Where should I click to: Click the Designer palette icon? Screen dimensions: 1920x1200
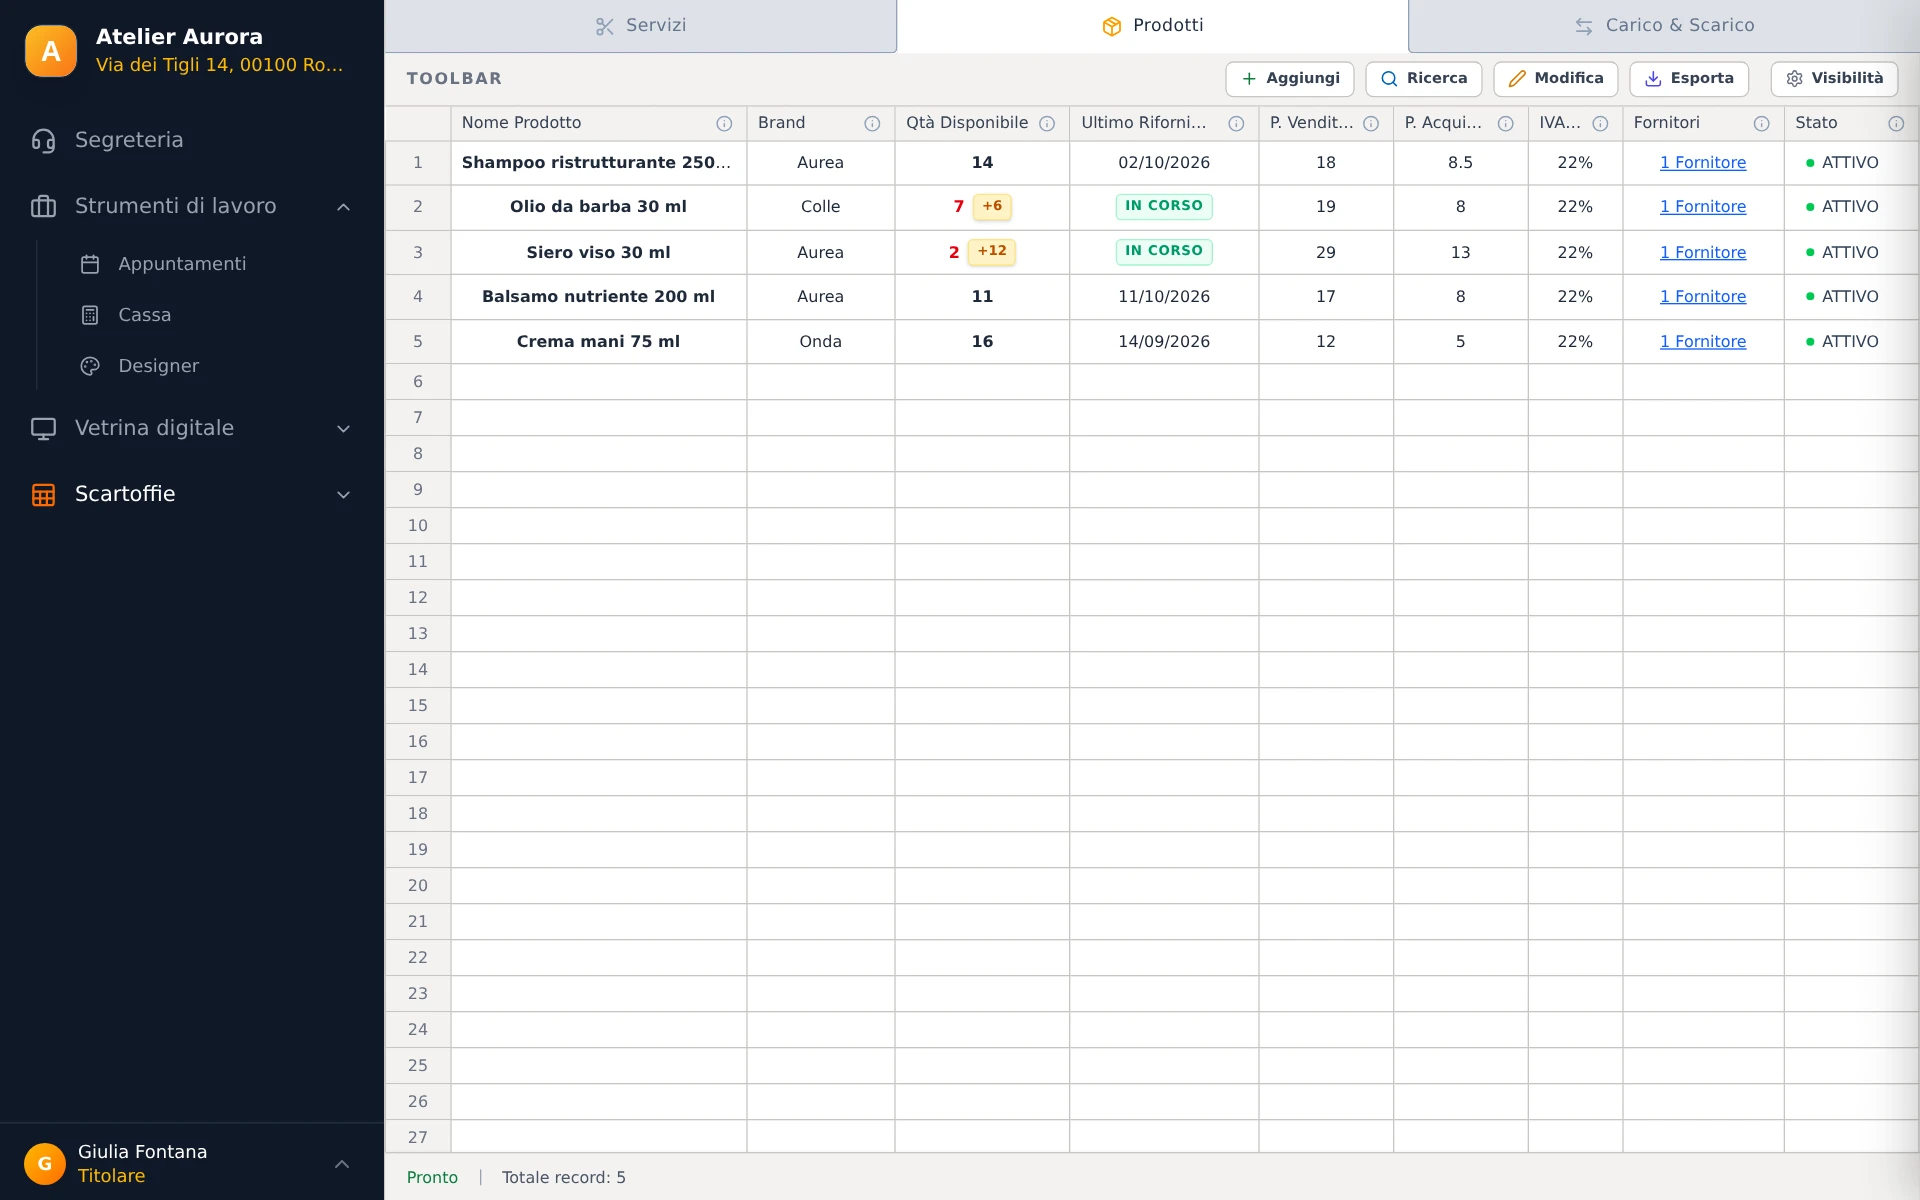click(90, 366)
